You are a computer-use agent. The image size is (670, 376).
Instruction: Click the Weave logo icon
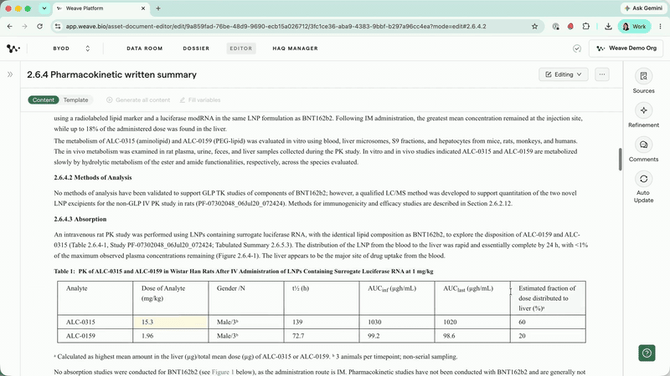13,48
